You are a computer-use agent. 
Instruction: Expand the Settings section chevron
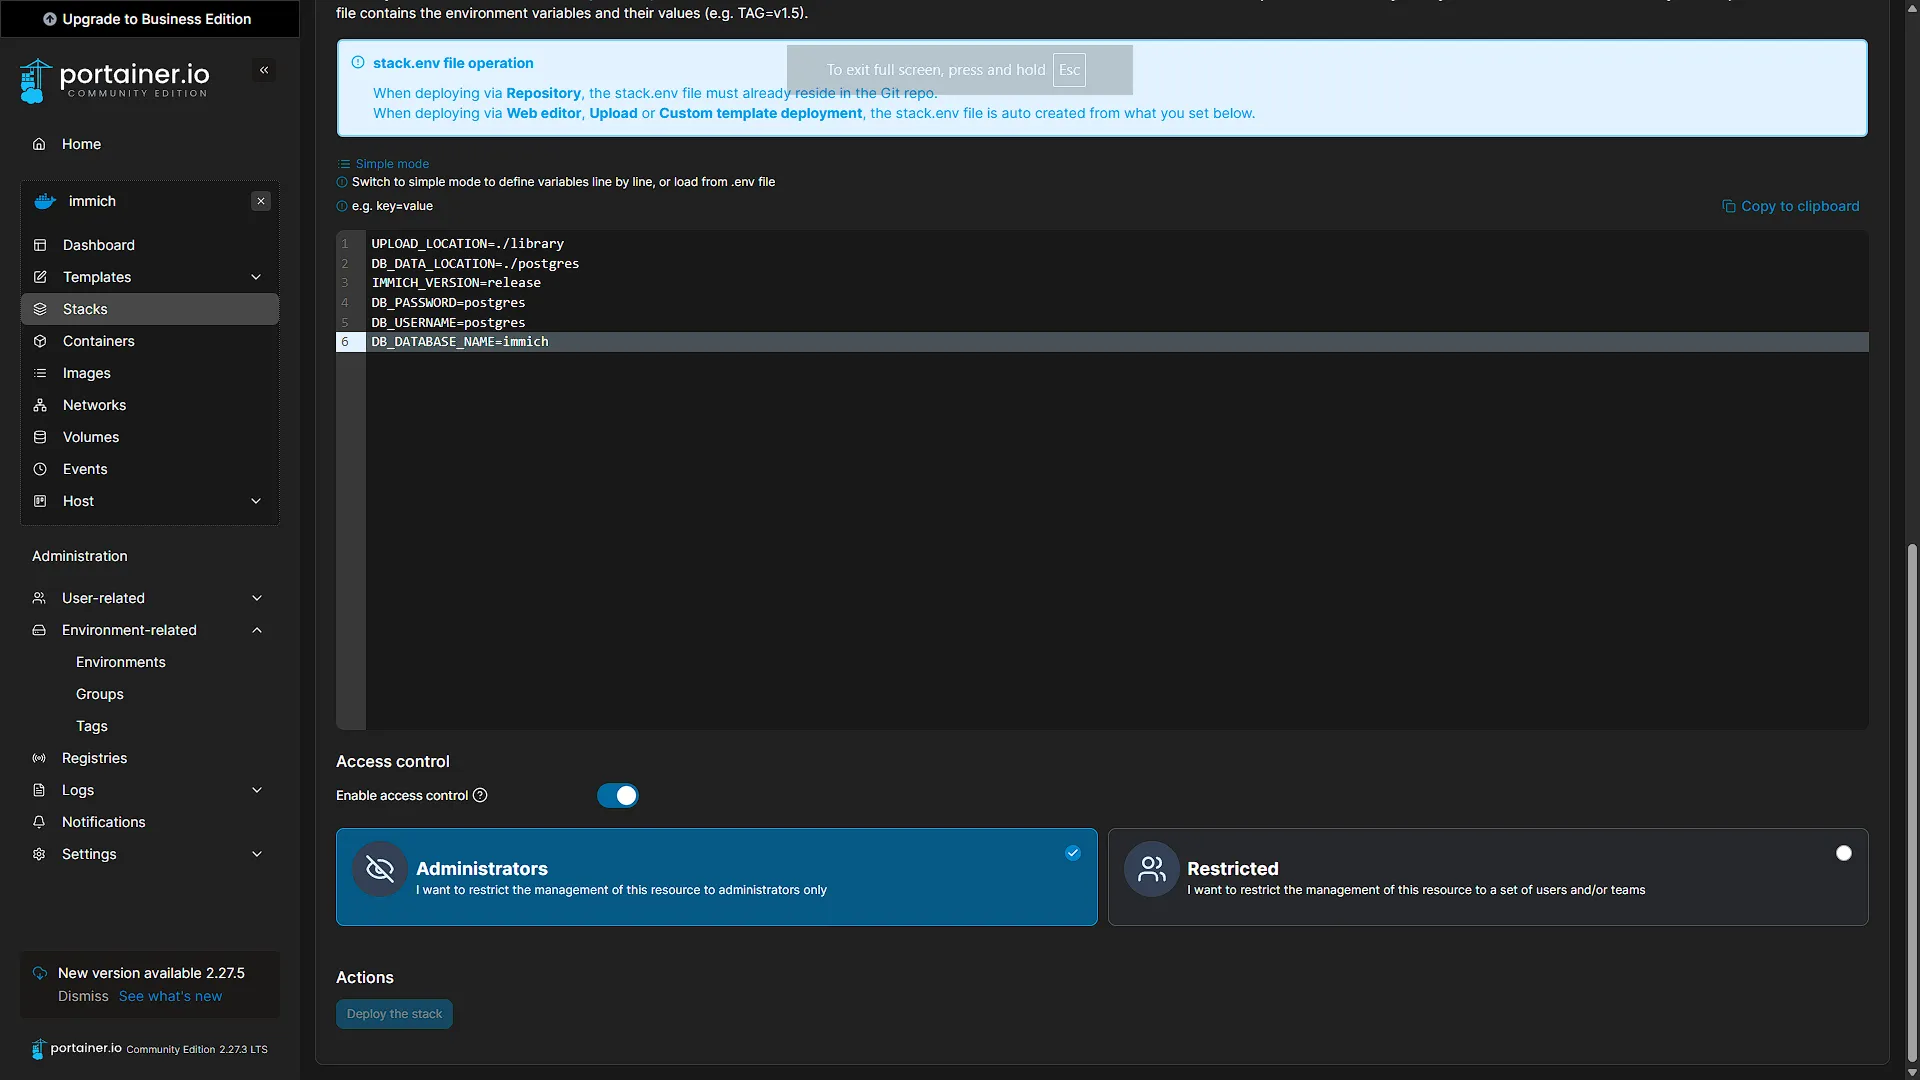[257, 854]
